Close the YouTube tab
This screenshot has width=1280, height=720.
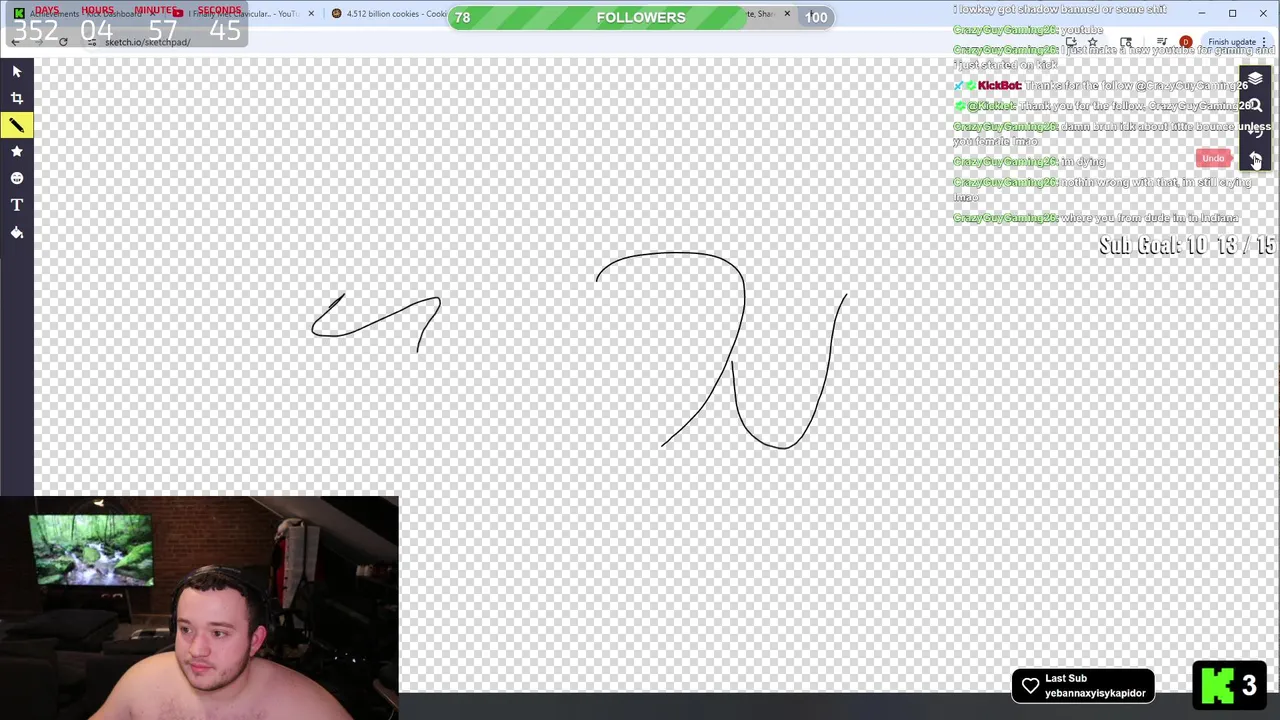pyautogui.click(x=311, y=14)
